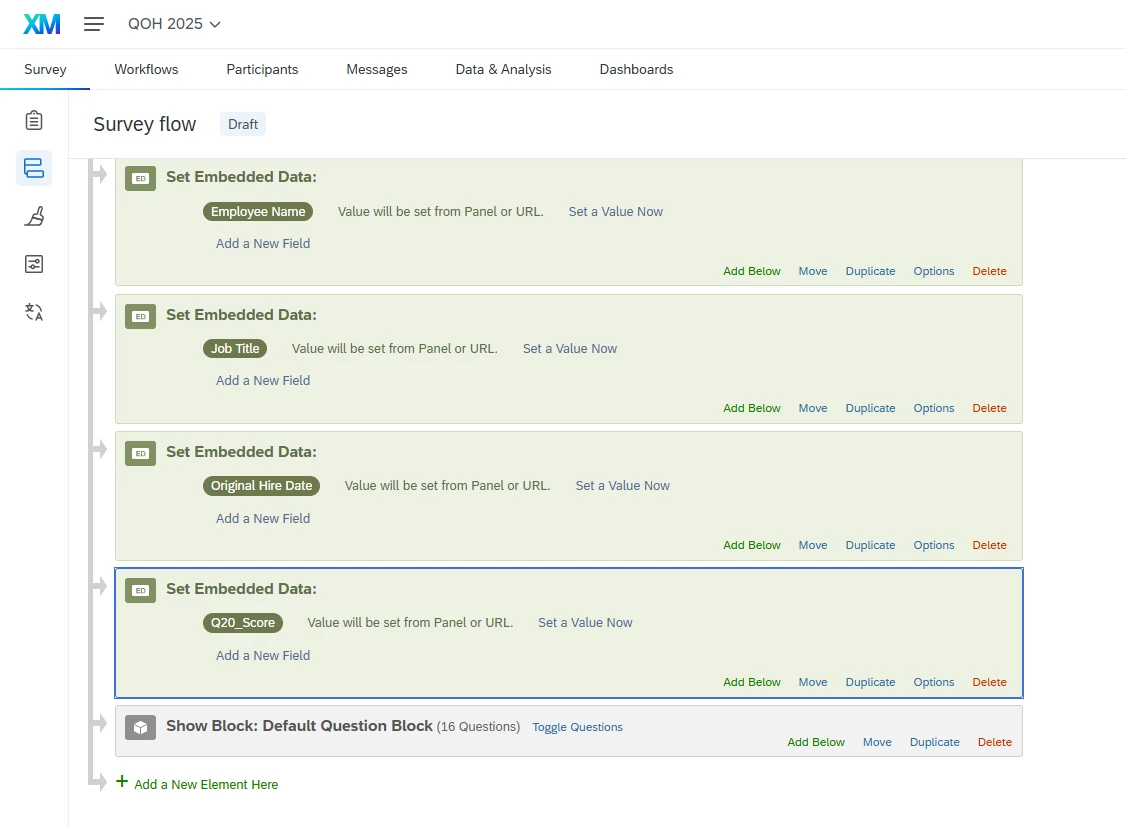Move the Job Title block

point(813,409)
